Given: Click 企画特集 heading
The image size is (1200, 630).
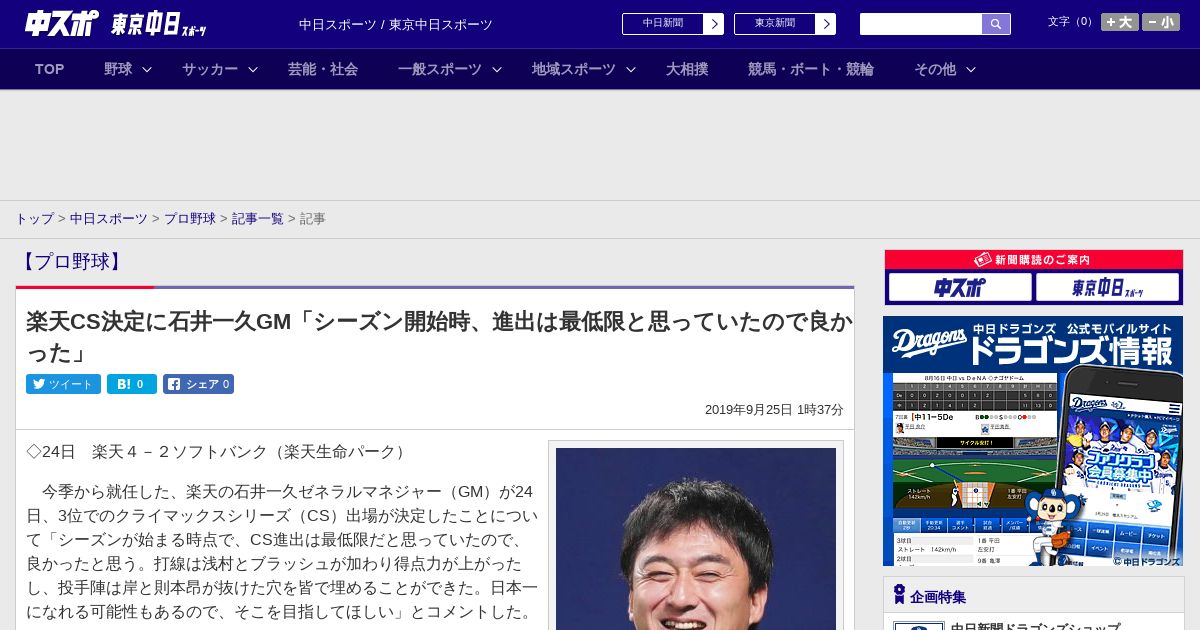Looking at the screenshot, I should coord(938,596).
